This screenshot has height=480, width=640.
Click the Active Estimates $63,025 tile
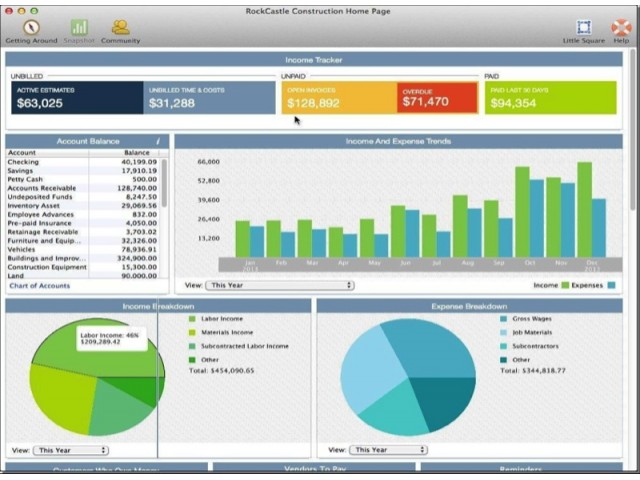click(x=77, y=98)
